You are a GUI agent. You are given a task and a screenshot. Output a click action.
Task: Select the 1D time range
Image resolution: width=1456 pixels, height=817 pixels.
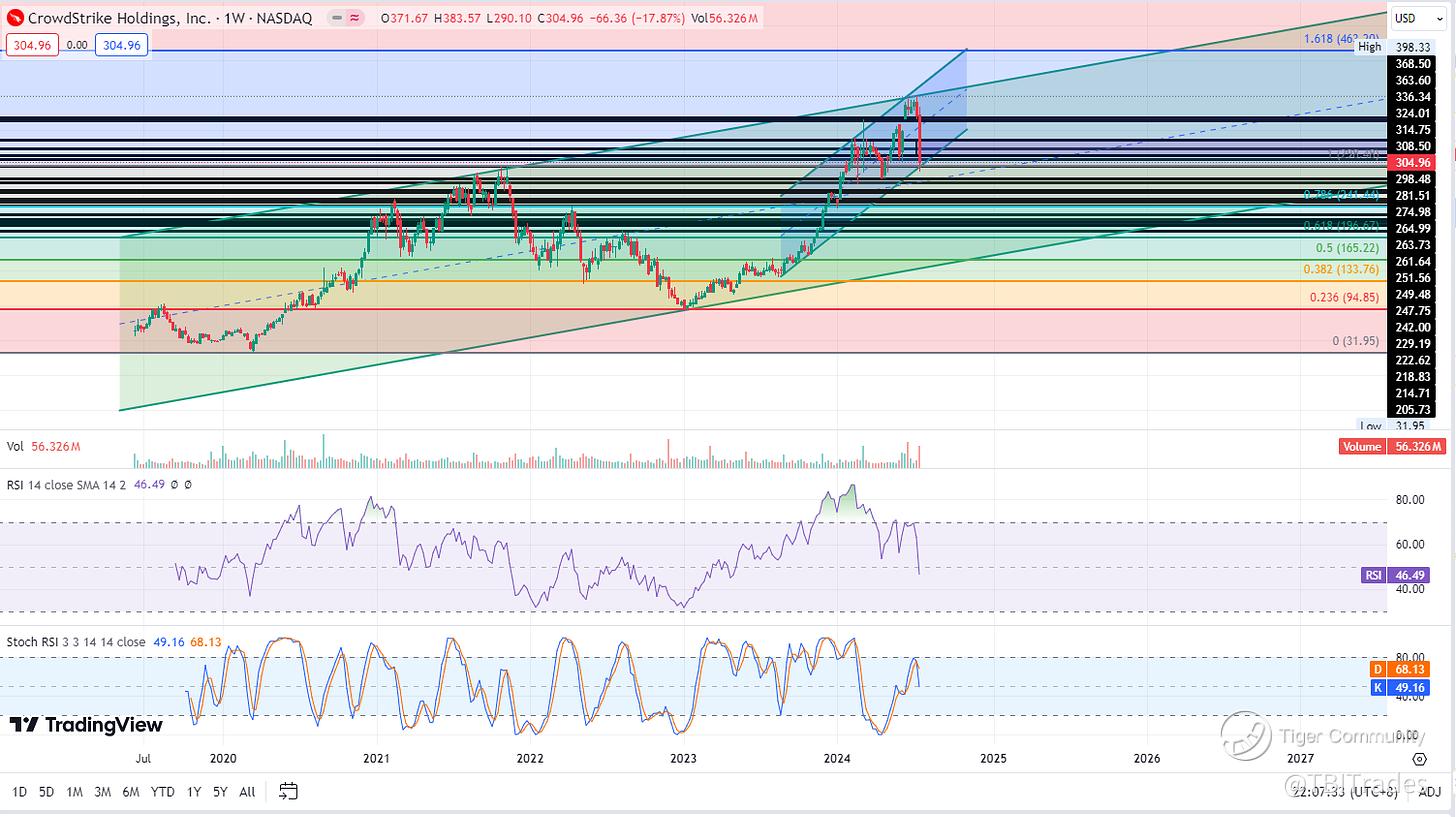19,792
